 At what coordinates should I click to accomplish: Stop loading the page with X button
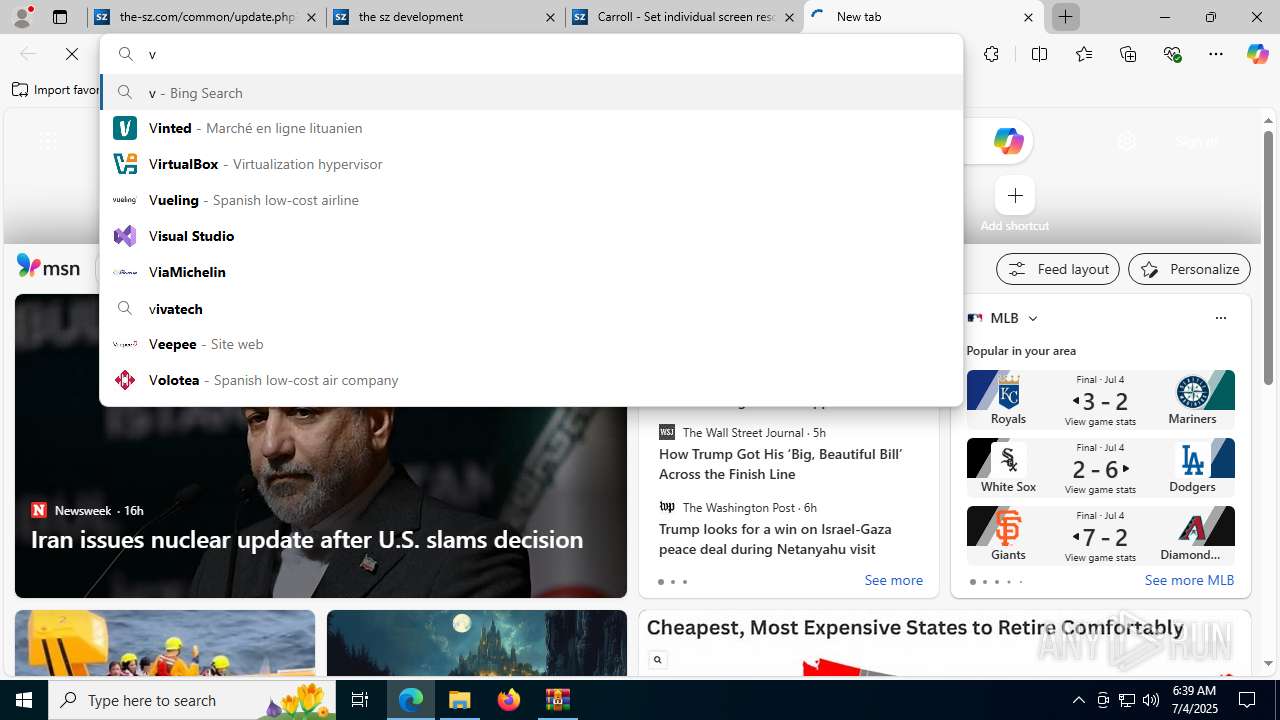(x=72, y=54)
